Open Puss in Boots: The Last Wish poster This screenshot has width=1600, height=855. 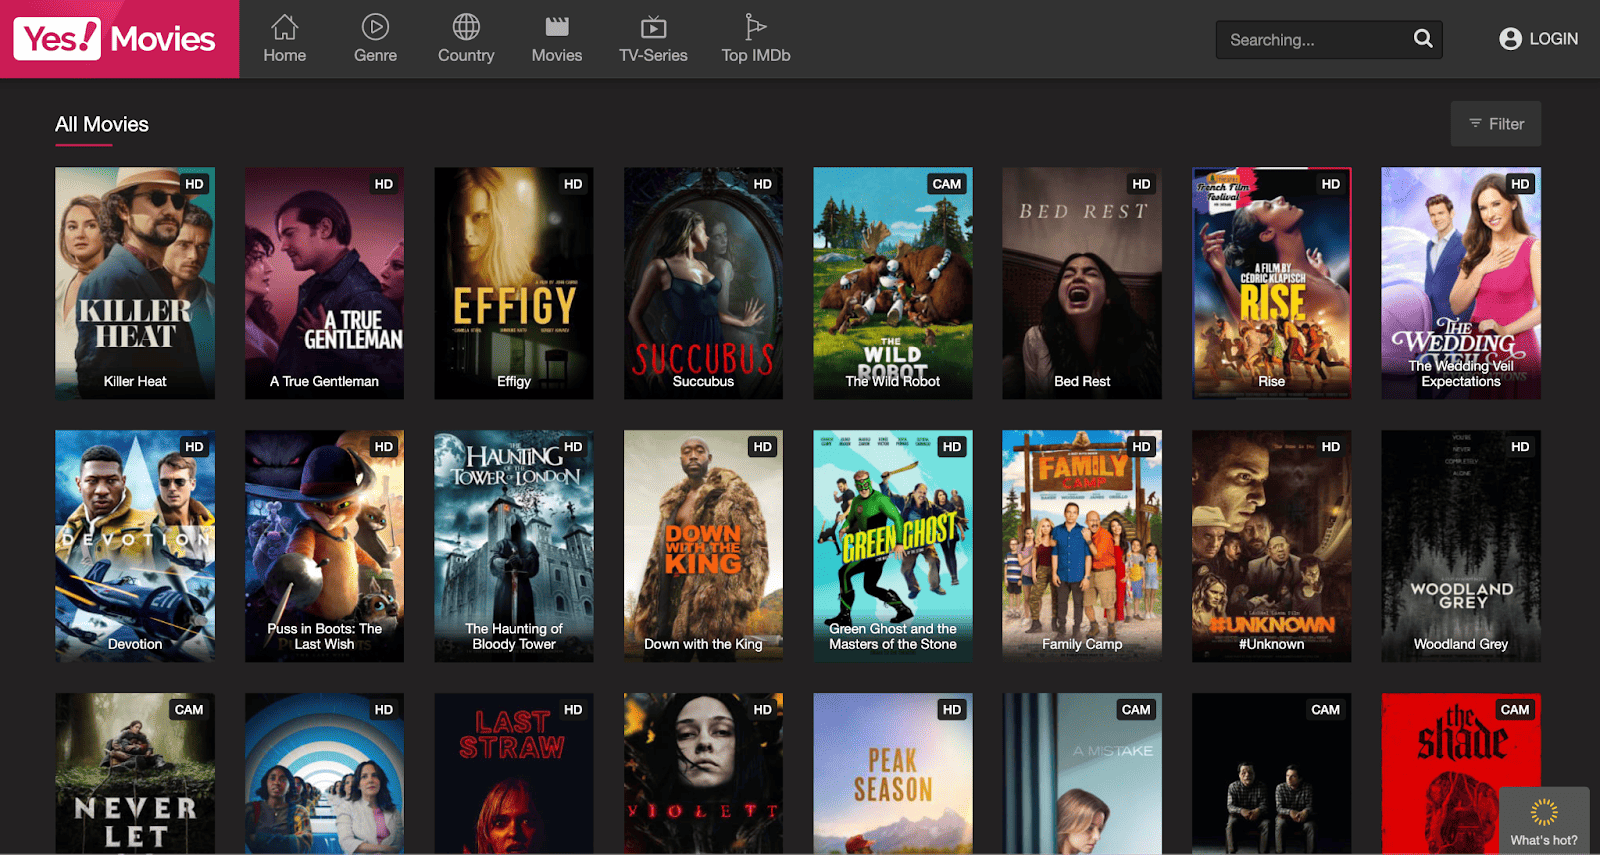(x=324, y=546)
